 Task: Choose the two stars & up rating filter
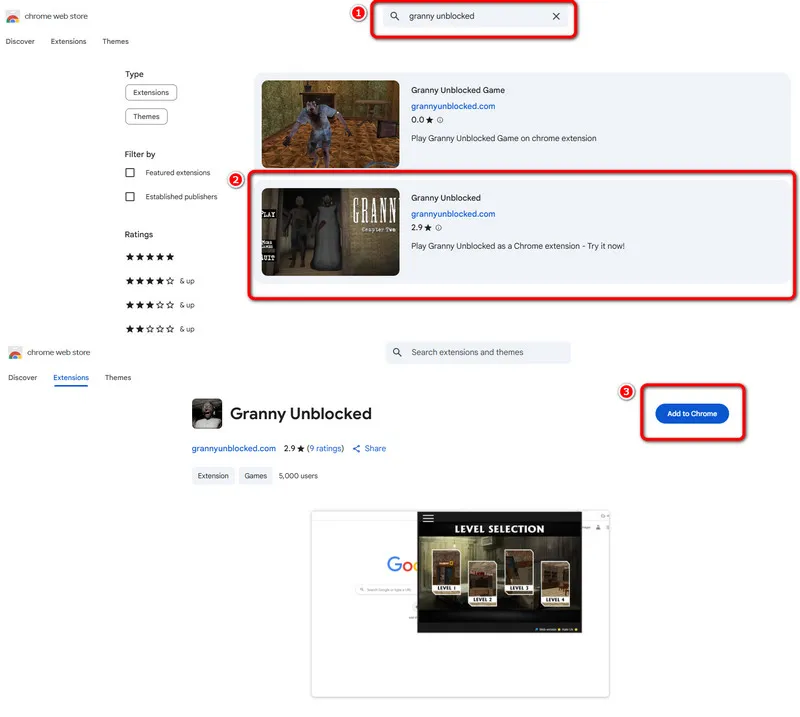tap(159, 329)
